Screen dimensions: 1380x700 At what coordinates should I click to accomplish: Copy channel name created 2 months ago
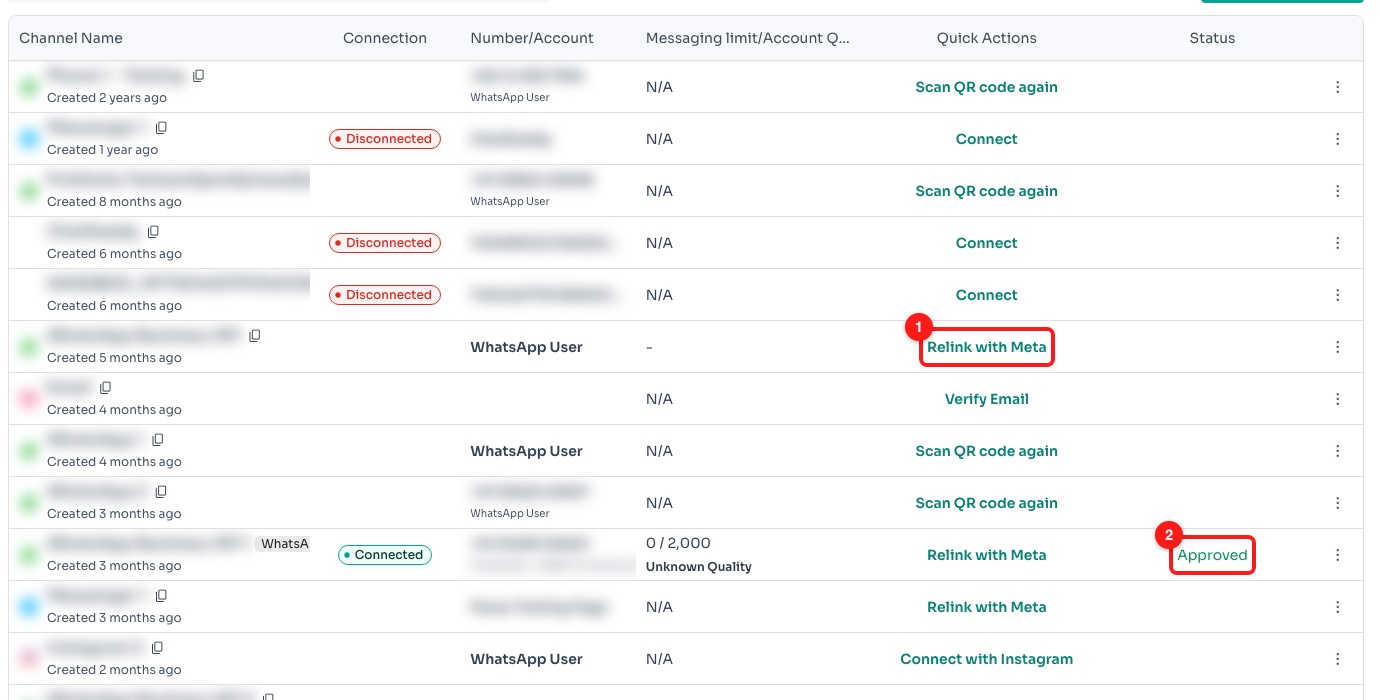tap(158, 648)
